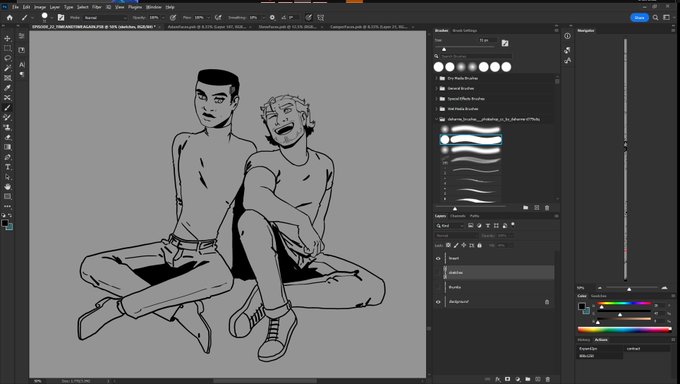Expand the Wet Media Brushes folder
The image size is (680, 384).
point(436,108)
